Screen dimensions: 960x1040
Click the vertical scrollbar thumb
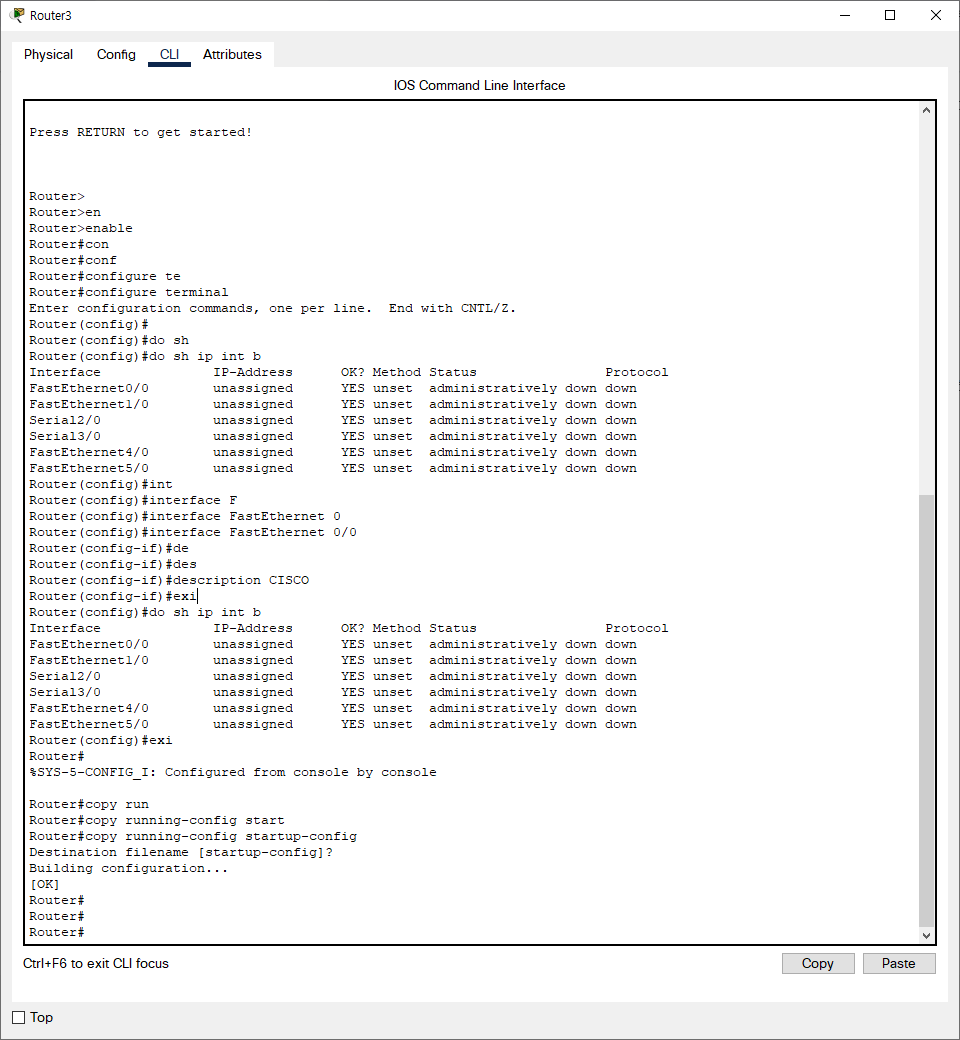tap(926, 710)
